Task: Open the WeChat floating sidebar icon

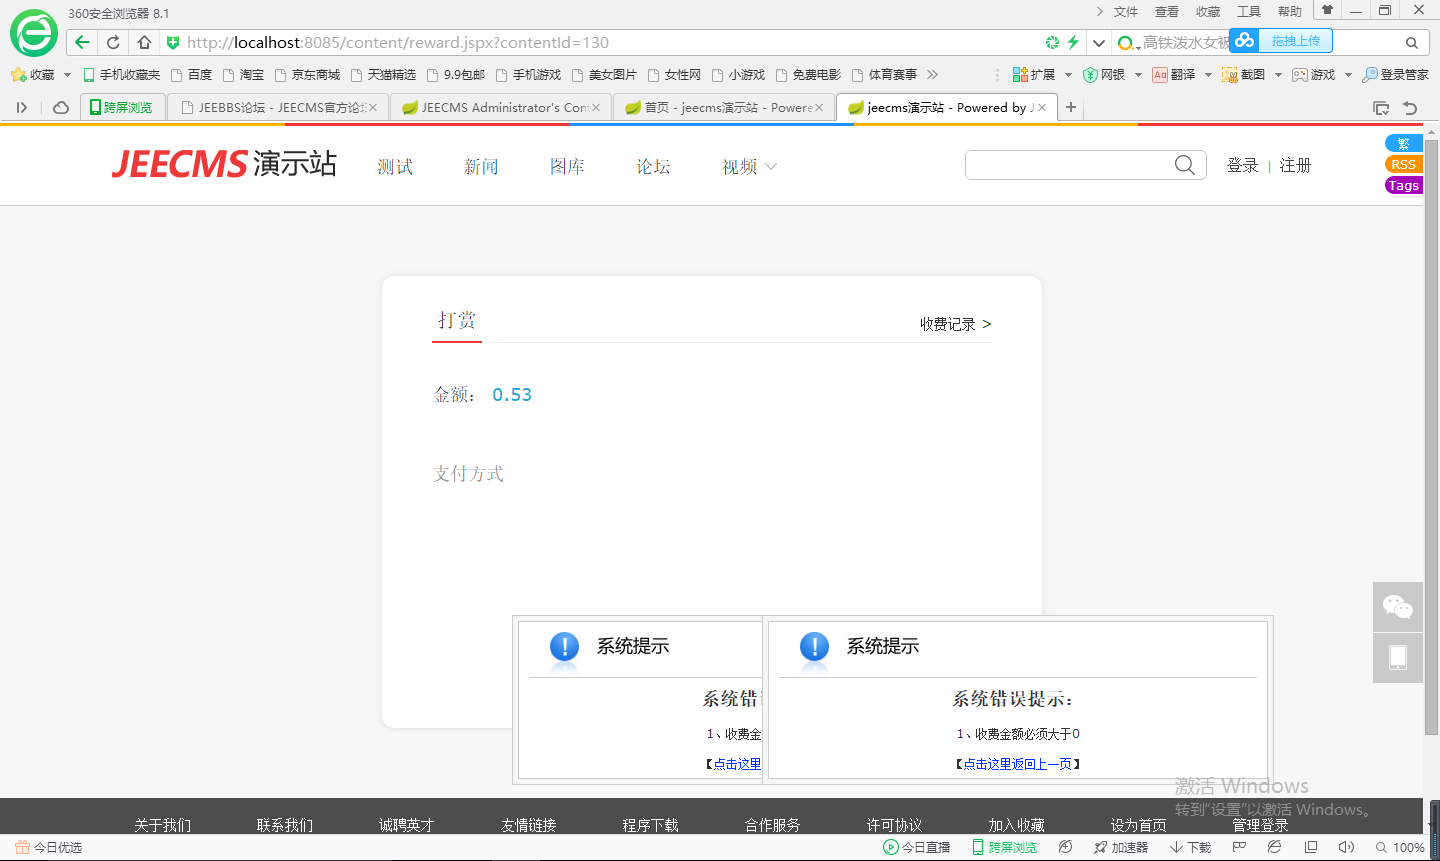Action: click(x=1397, y=606)
